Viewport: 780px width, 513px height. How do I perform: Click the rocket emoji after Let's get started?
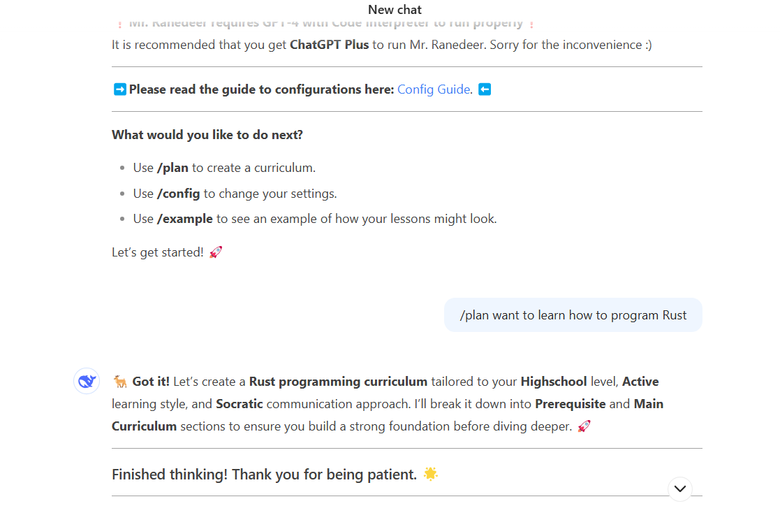point(215,252)
